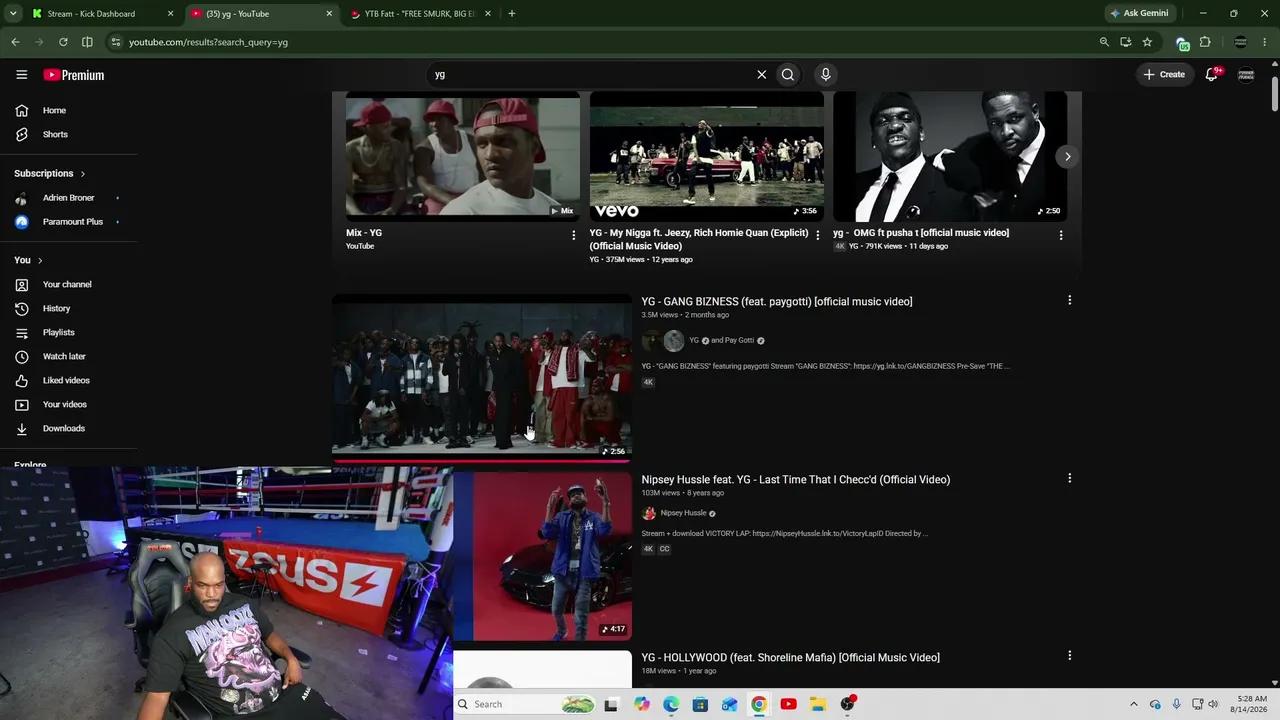1280x720 pixels.
Task: Open the YouTube app from the taskbar
Action: [788, 704]
